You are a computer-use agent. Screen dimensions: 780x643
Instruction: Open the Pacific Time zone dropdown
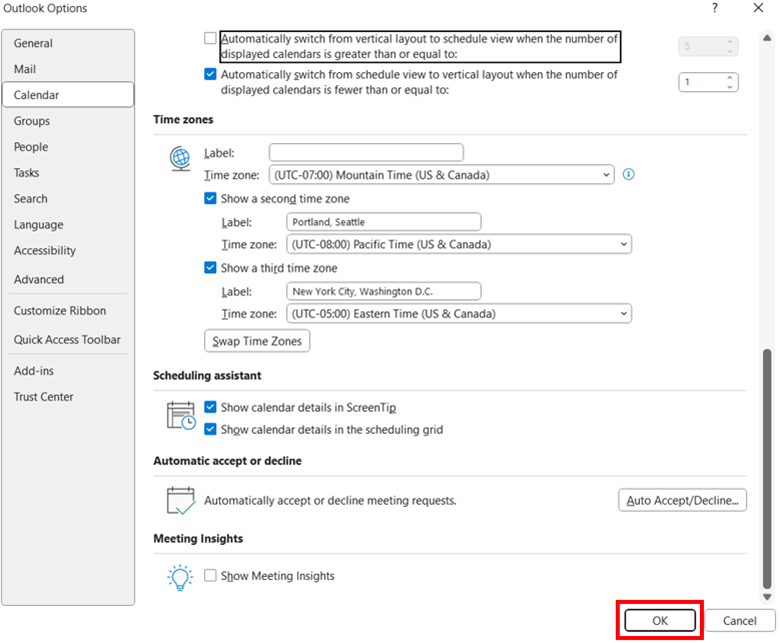(459, 244)
